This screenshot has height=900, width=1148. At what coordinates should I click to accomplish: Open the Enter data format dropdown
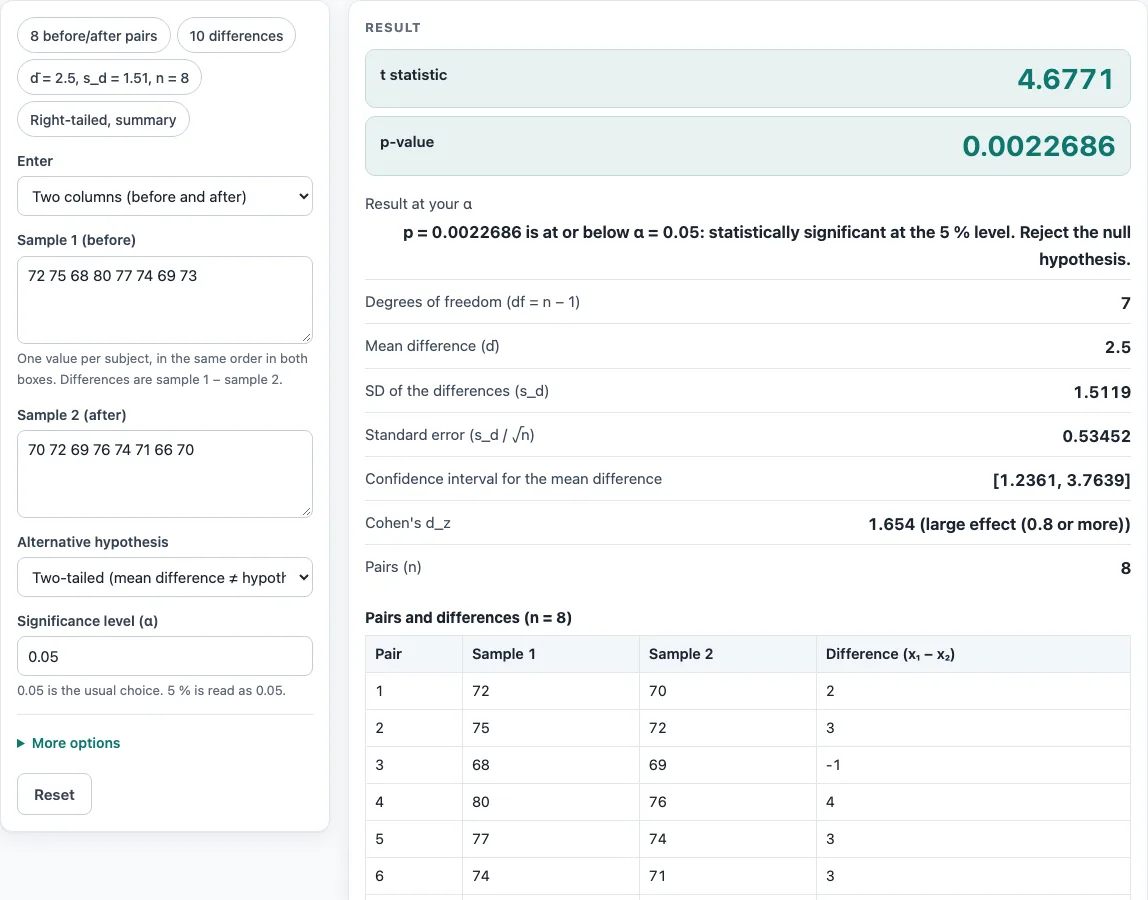(165, 196)
